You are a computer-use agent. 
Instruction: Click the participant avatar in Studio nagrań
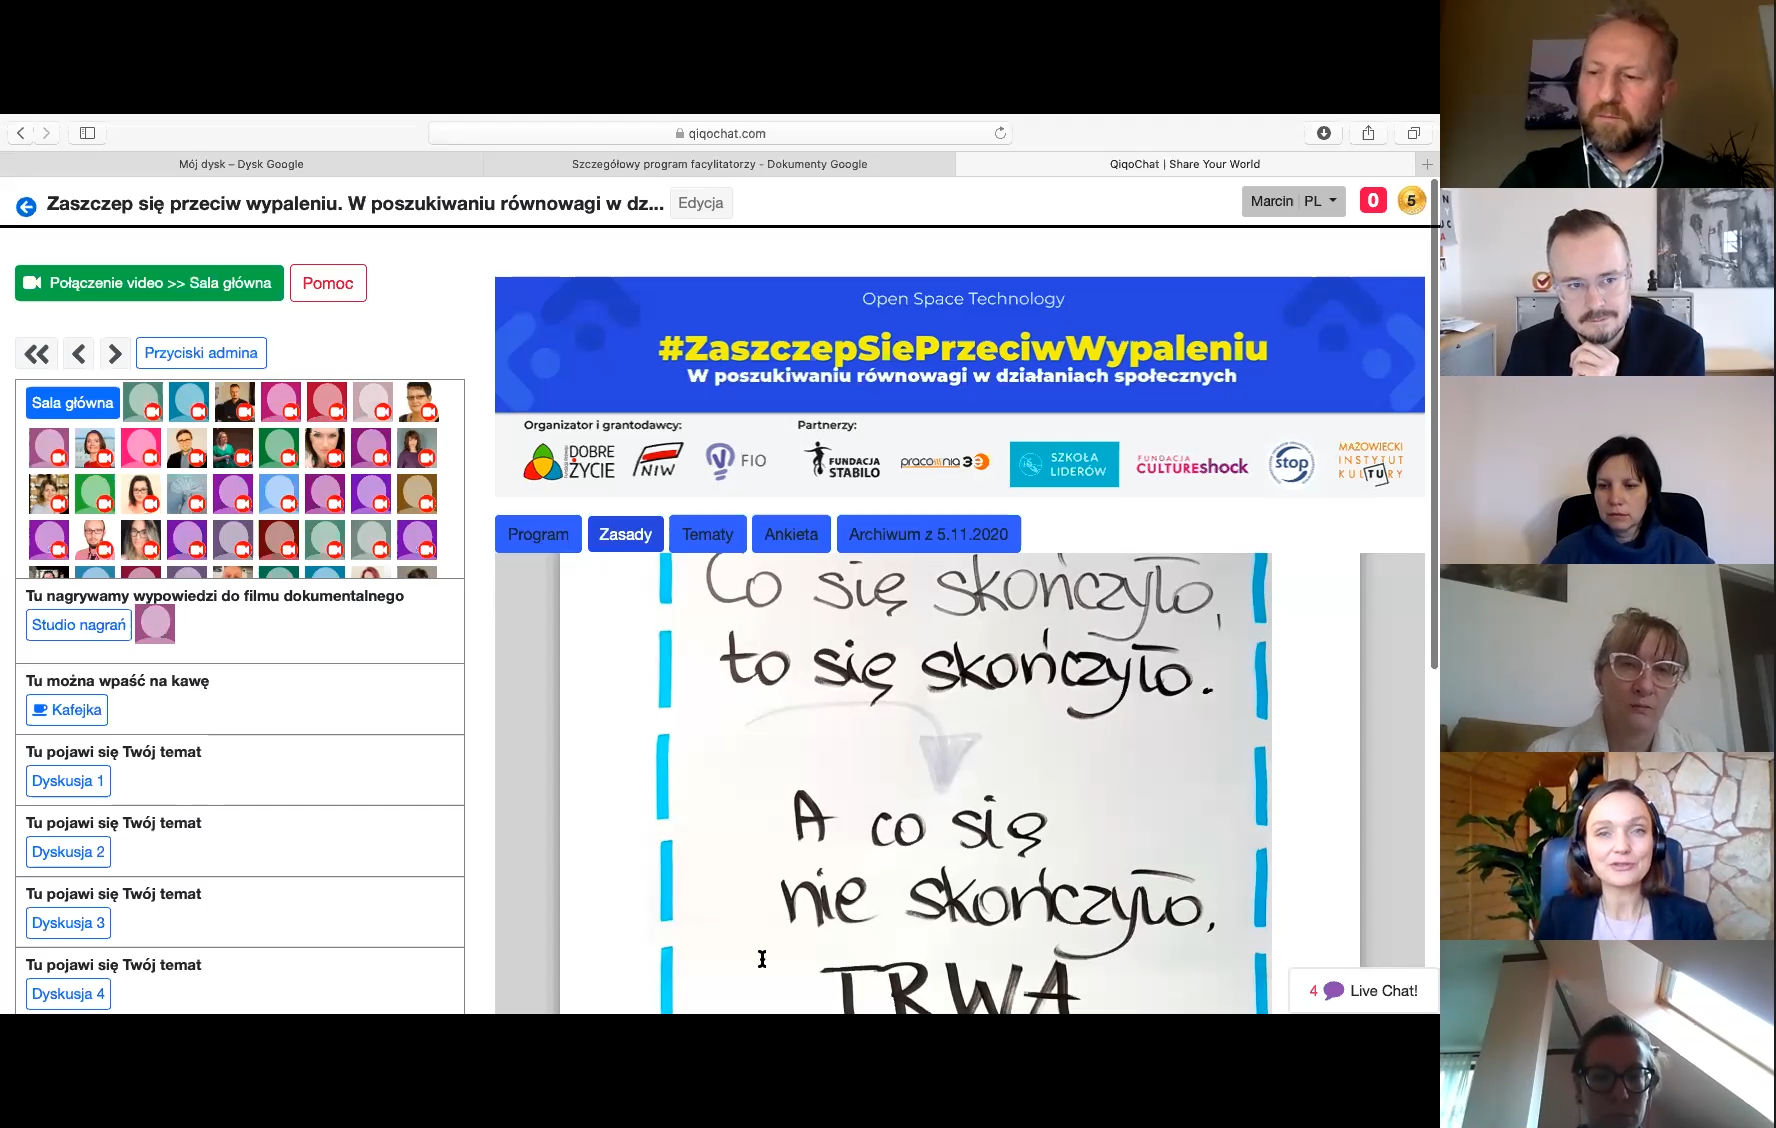(155, 624)
